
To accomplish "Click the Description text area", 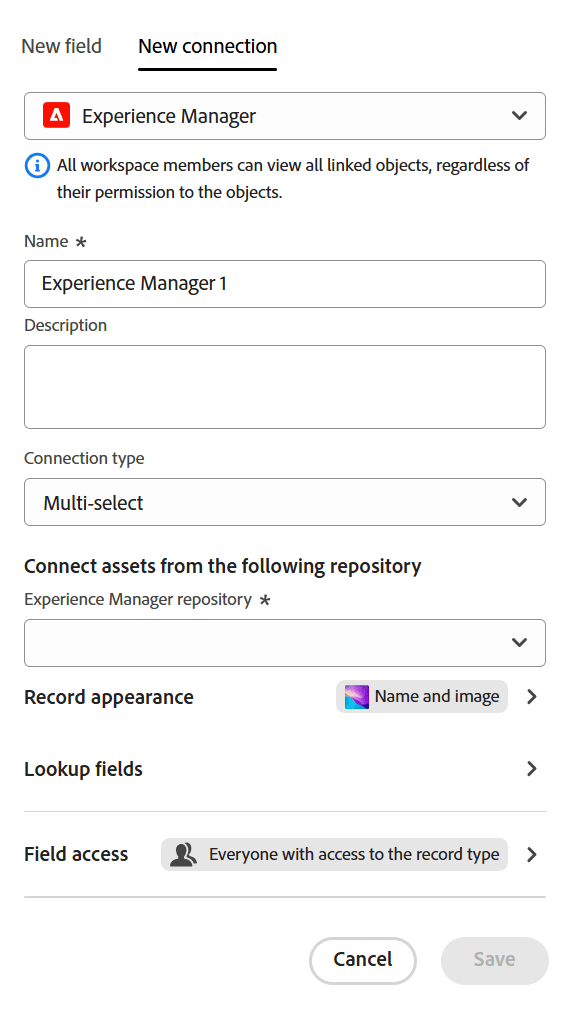I will point(285,387).
